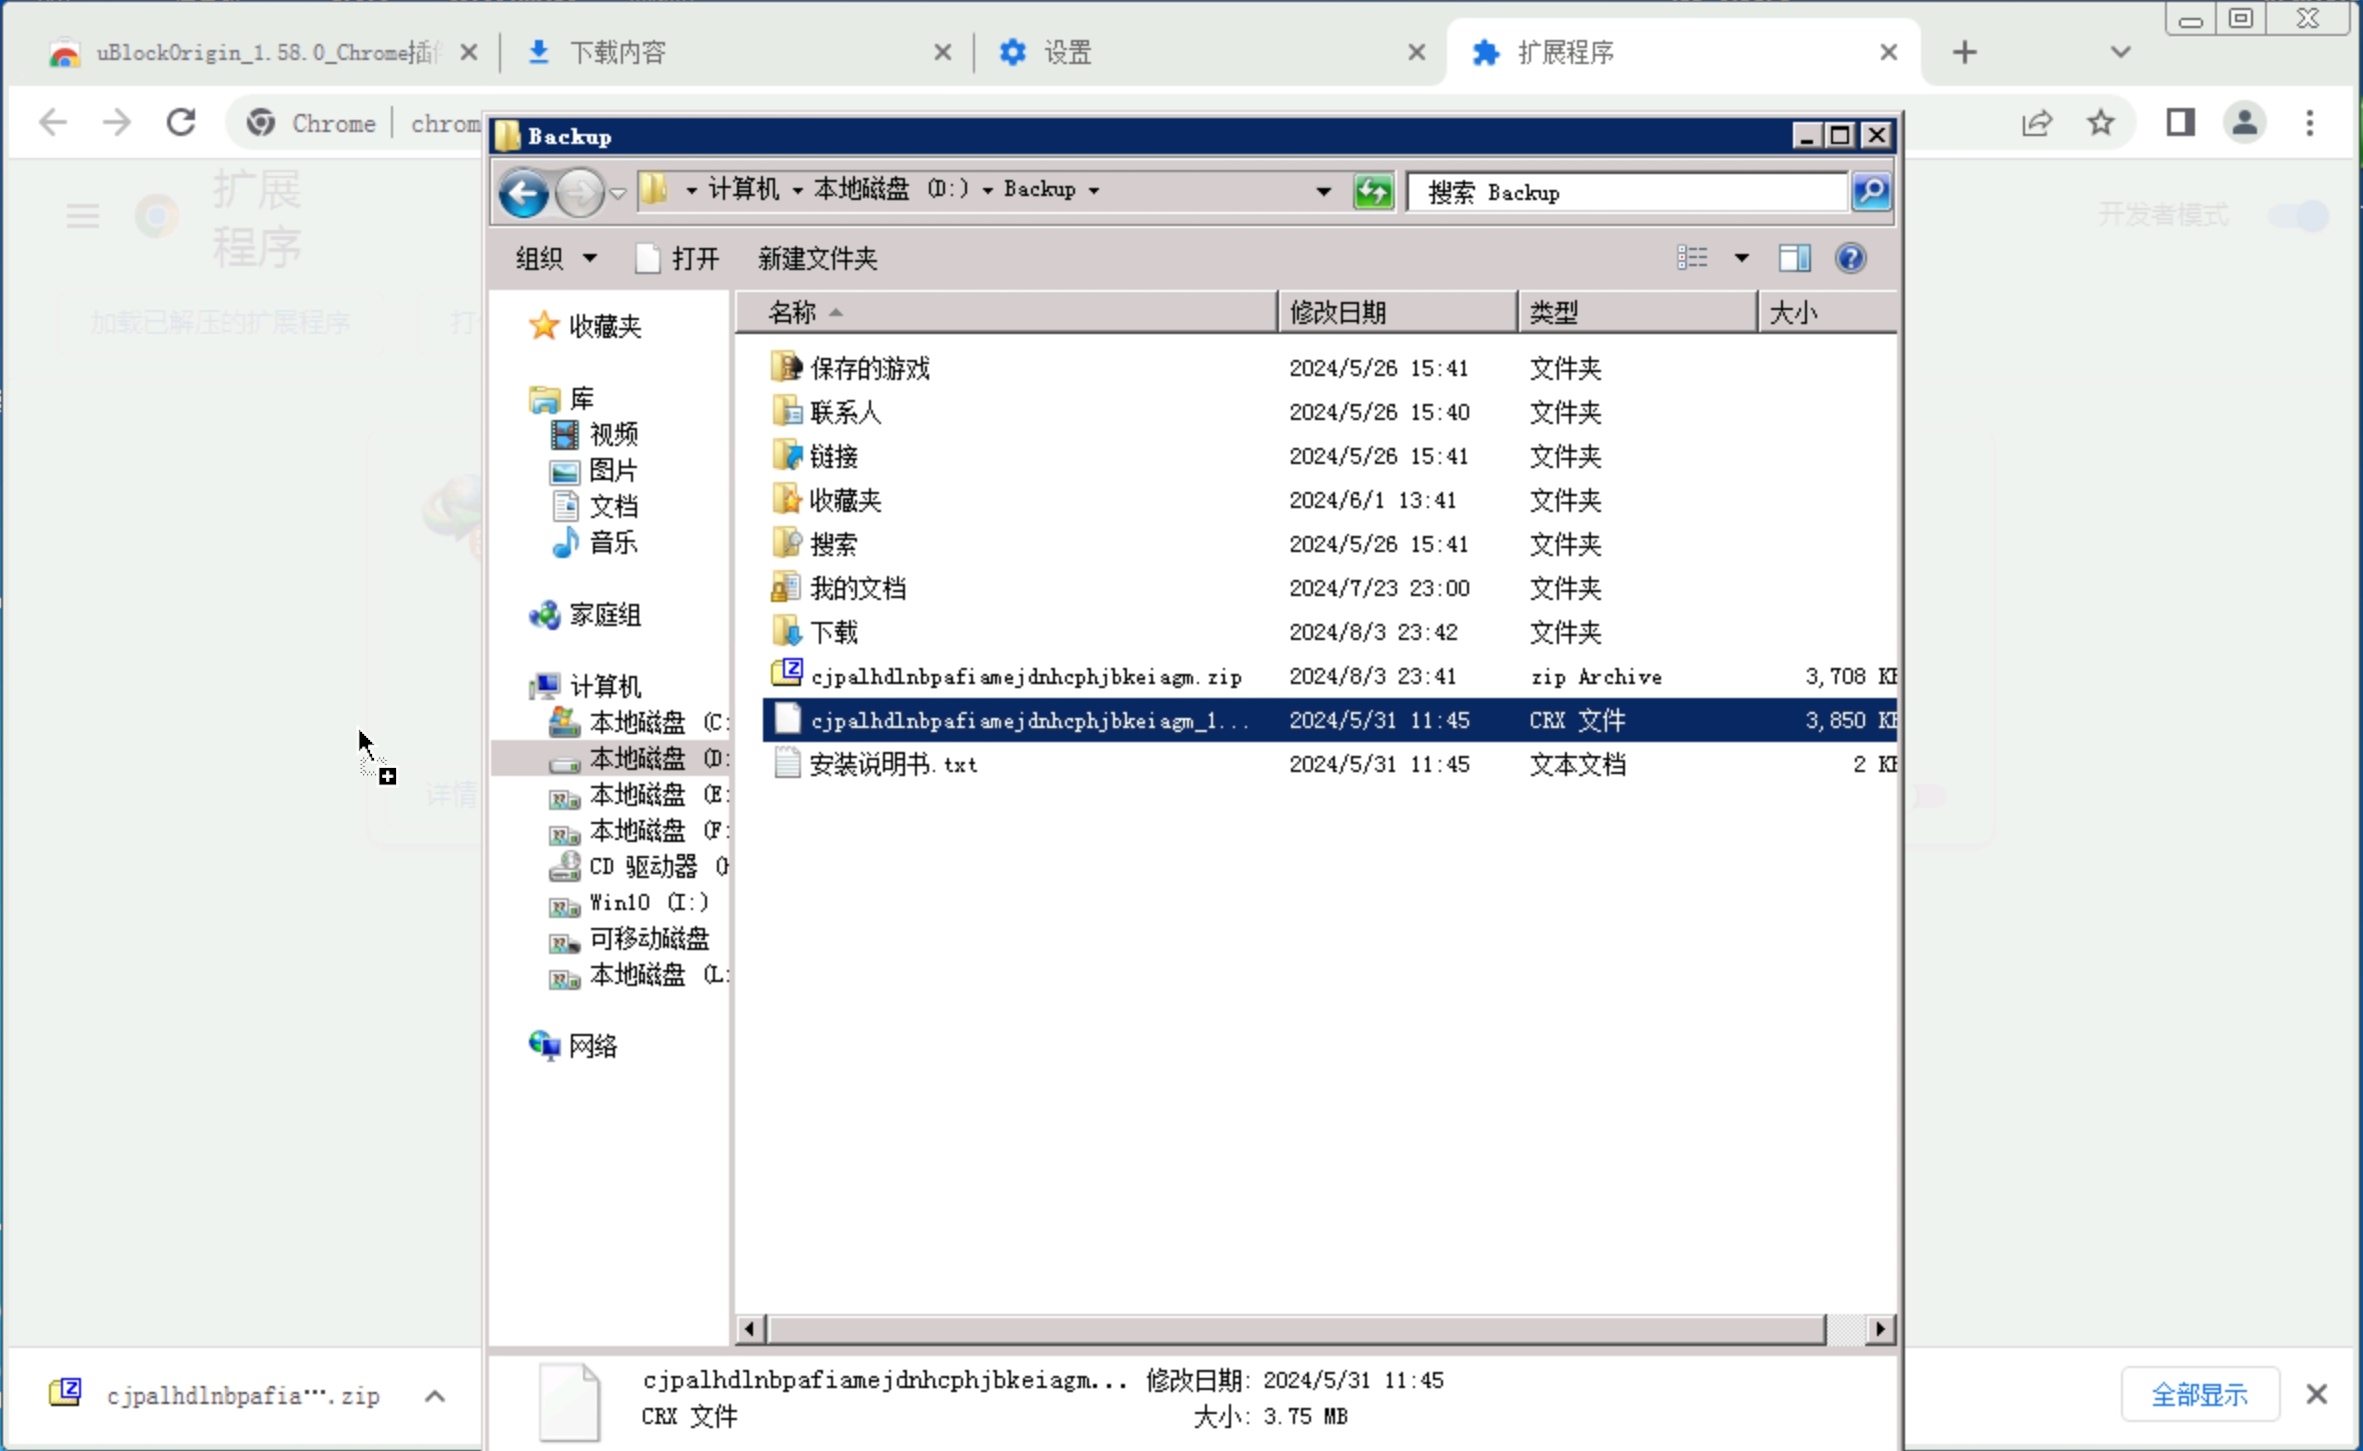2363x1451 pixels.
Task: Click the 全部显示 downloads button
Action: point(2199,1394)
